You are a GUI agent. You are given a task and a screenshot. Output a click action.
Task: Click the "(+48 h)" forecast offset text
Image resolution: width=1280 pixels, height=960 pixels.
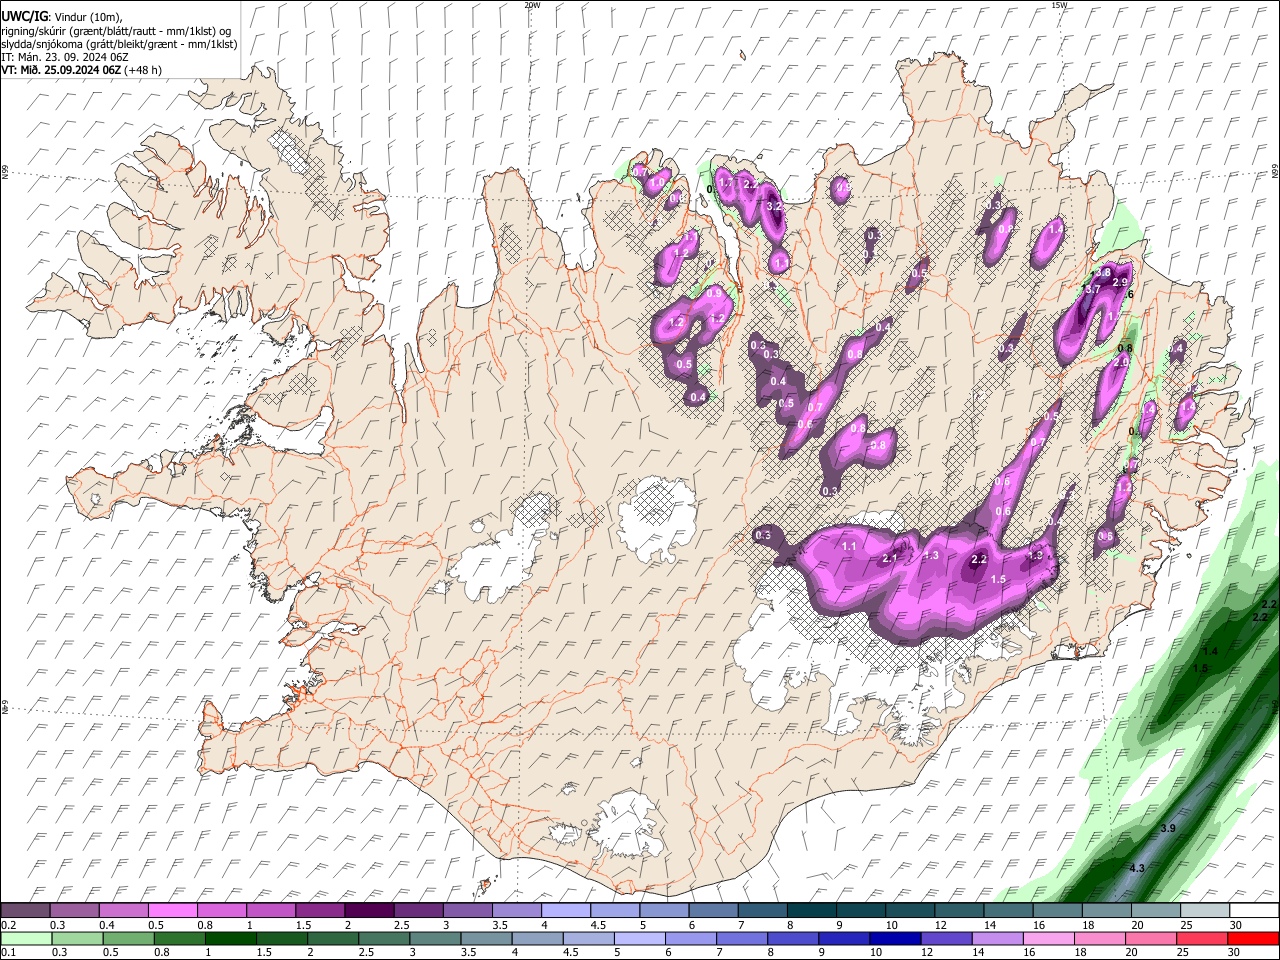143,70
